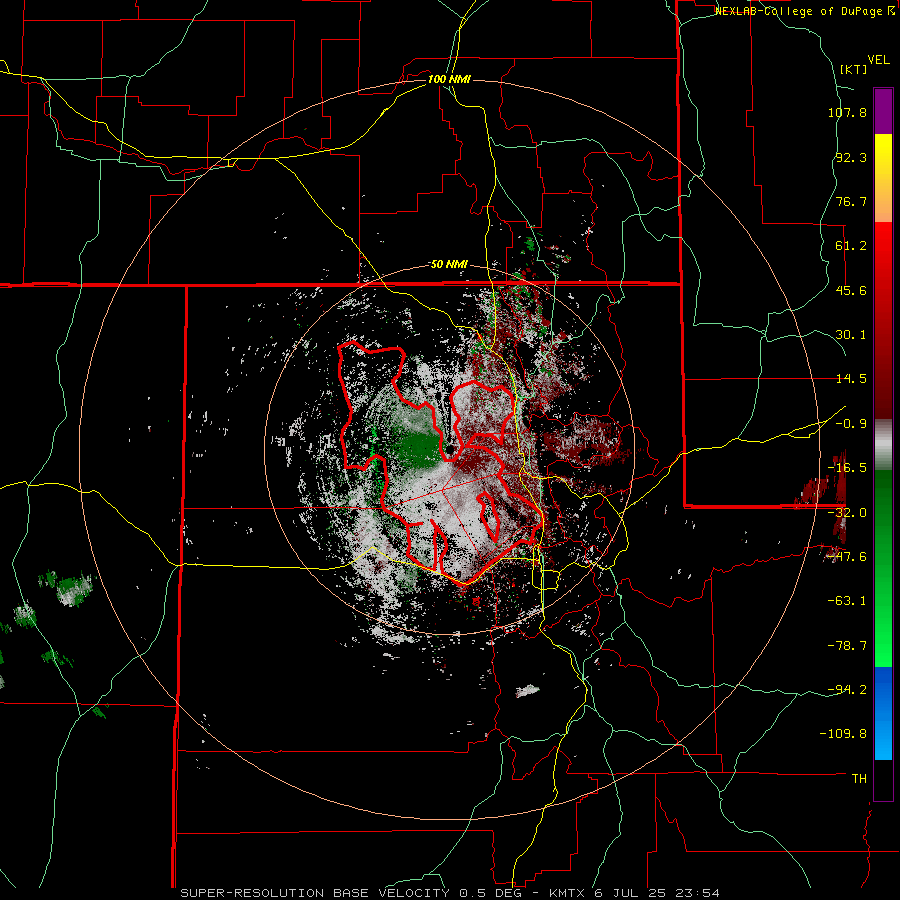Pick the yellow swatch beside 92.3
The height and width of the screenshot is (900, 900).
(x=883, y=156)
